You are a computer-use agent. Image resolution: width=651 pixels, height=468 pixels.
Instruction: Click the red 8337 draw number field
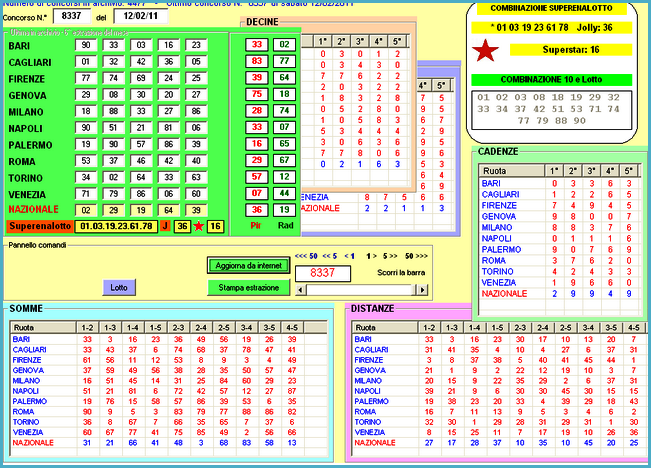pos(323,273)
